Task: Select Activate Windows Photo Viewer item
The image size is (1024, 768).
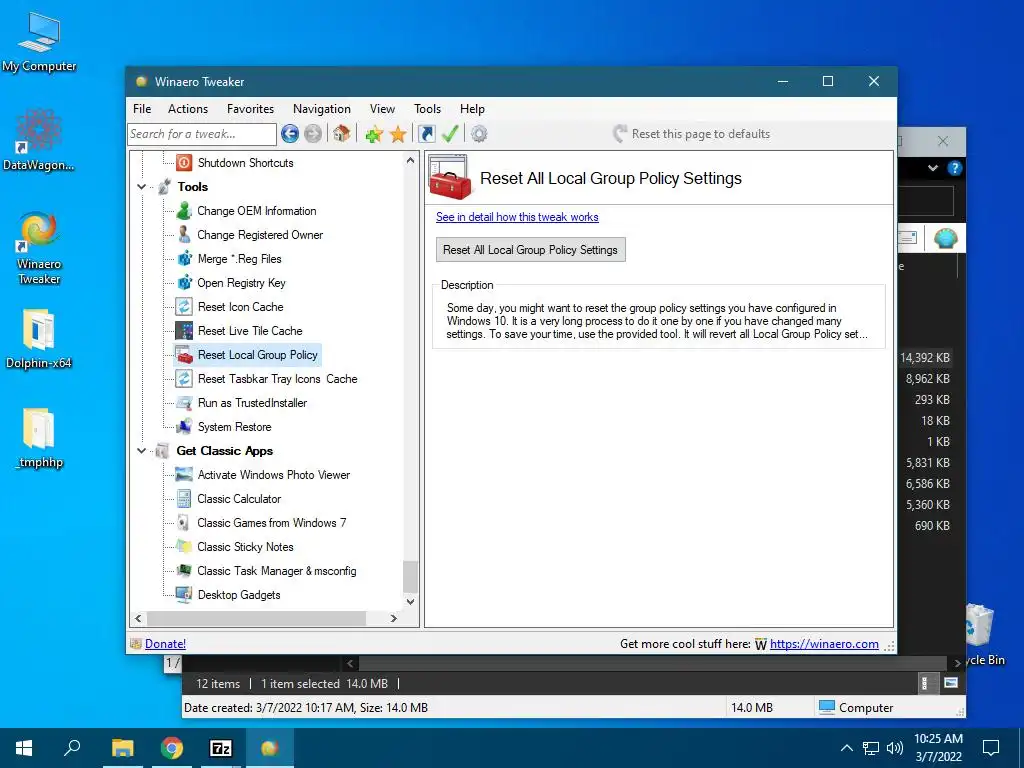Action: click(274, 475)
